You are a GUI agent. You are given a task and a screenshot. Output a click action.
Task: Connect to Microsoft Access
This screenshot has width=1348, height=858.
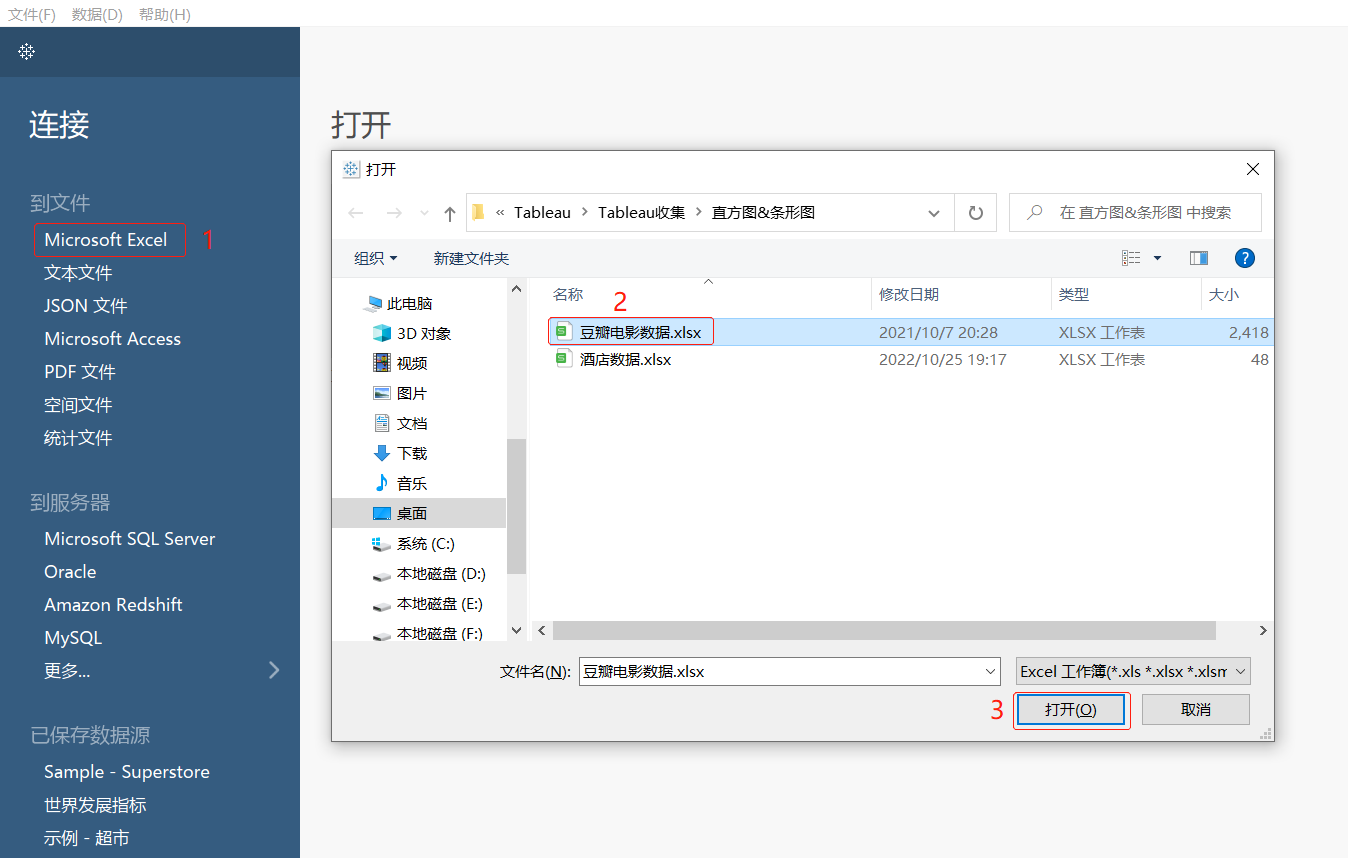(x=113, y=339)
